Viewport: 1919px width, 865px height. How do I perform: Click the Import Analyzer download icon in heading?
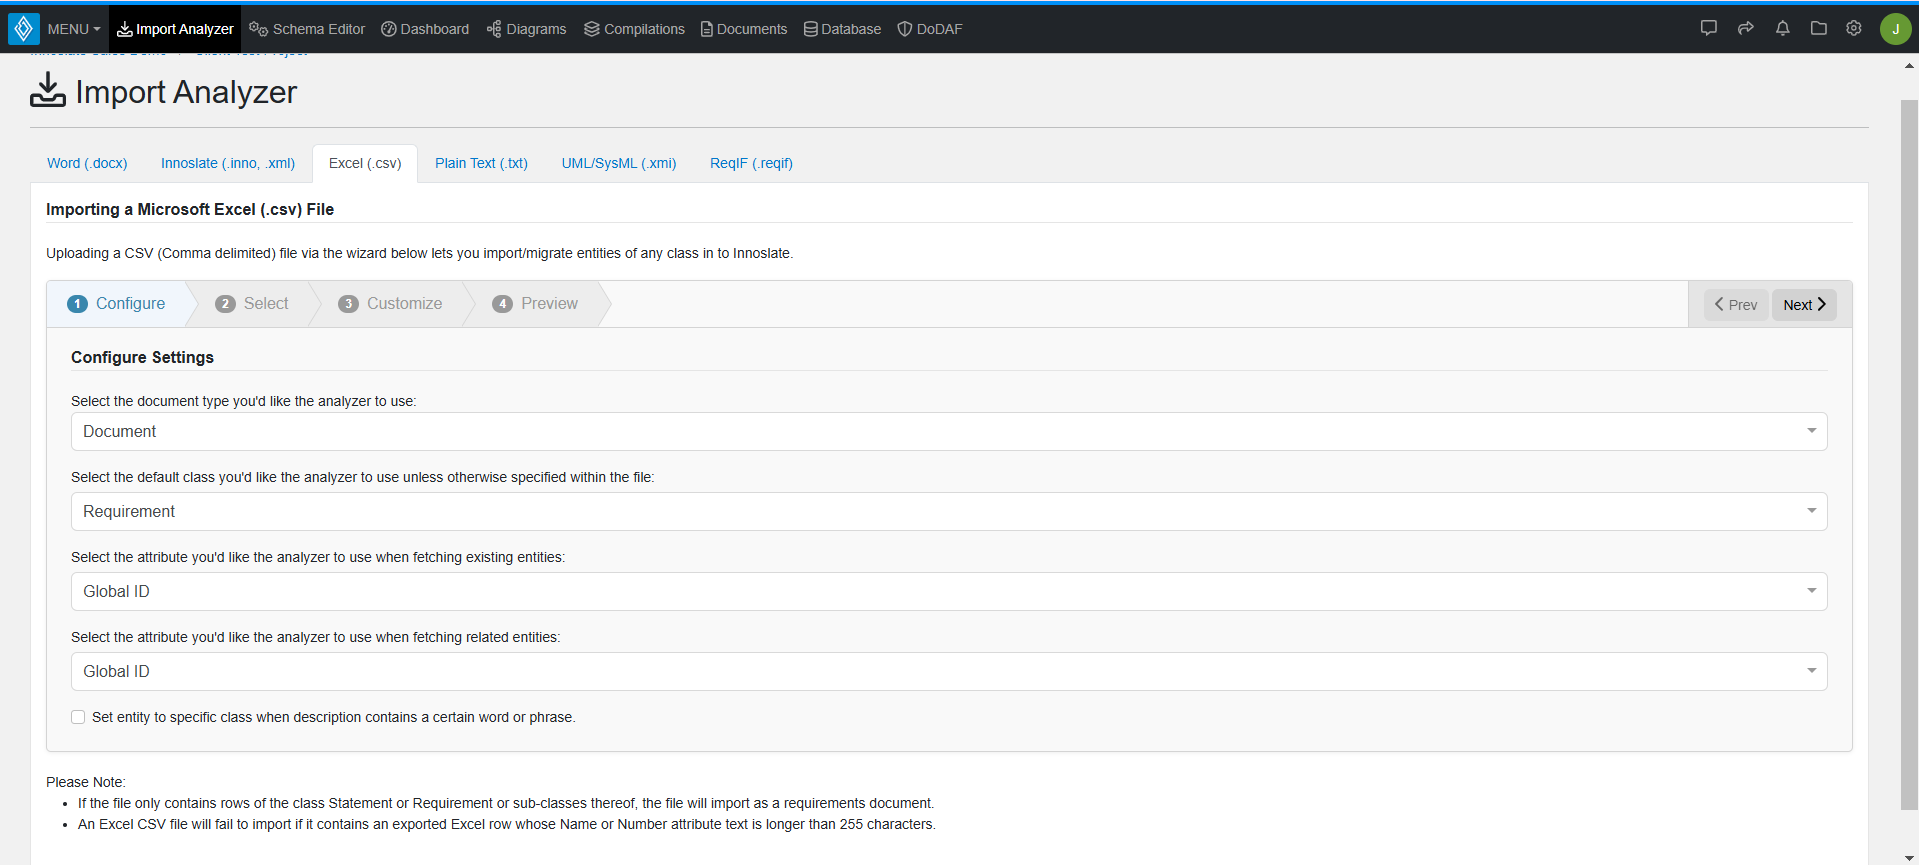[x=48, y=91]
